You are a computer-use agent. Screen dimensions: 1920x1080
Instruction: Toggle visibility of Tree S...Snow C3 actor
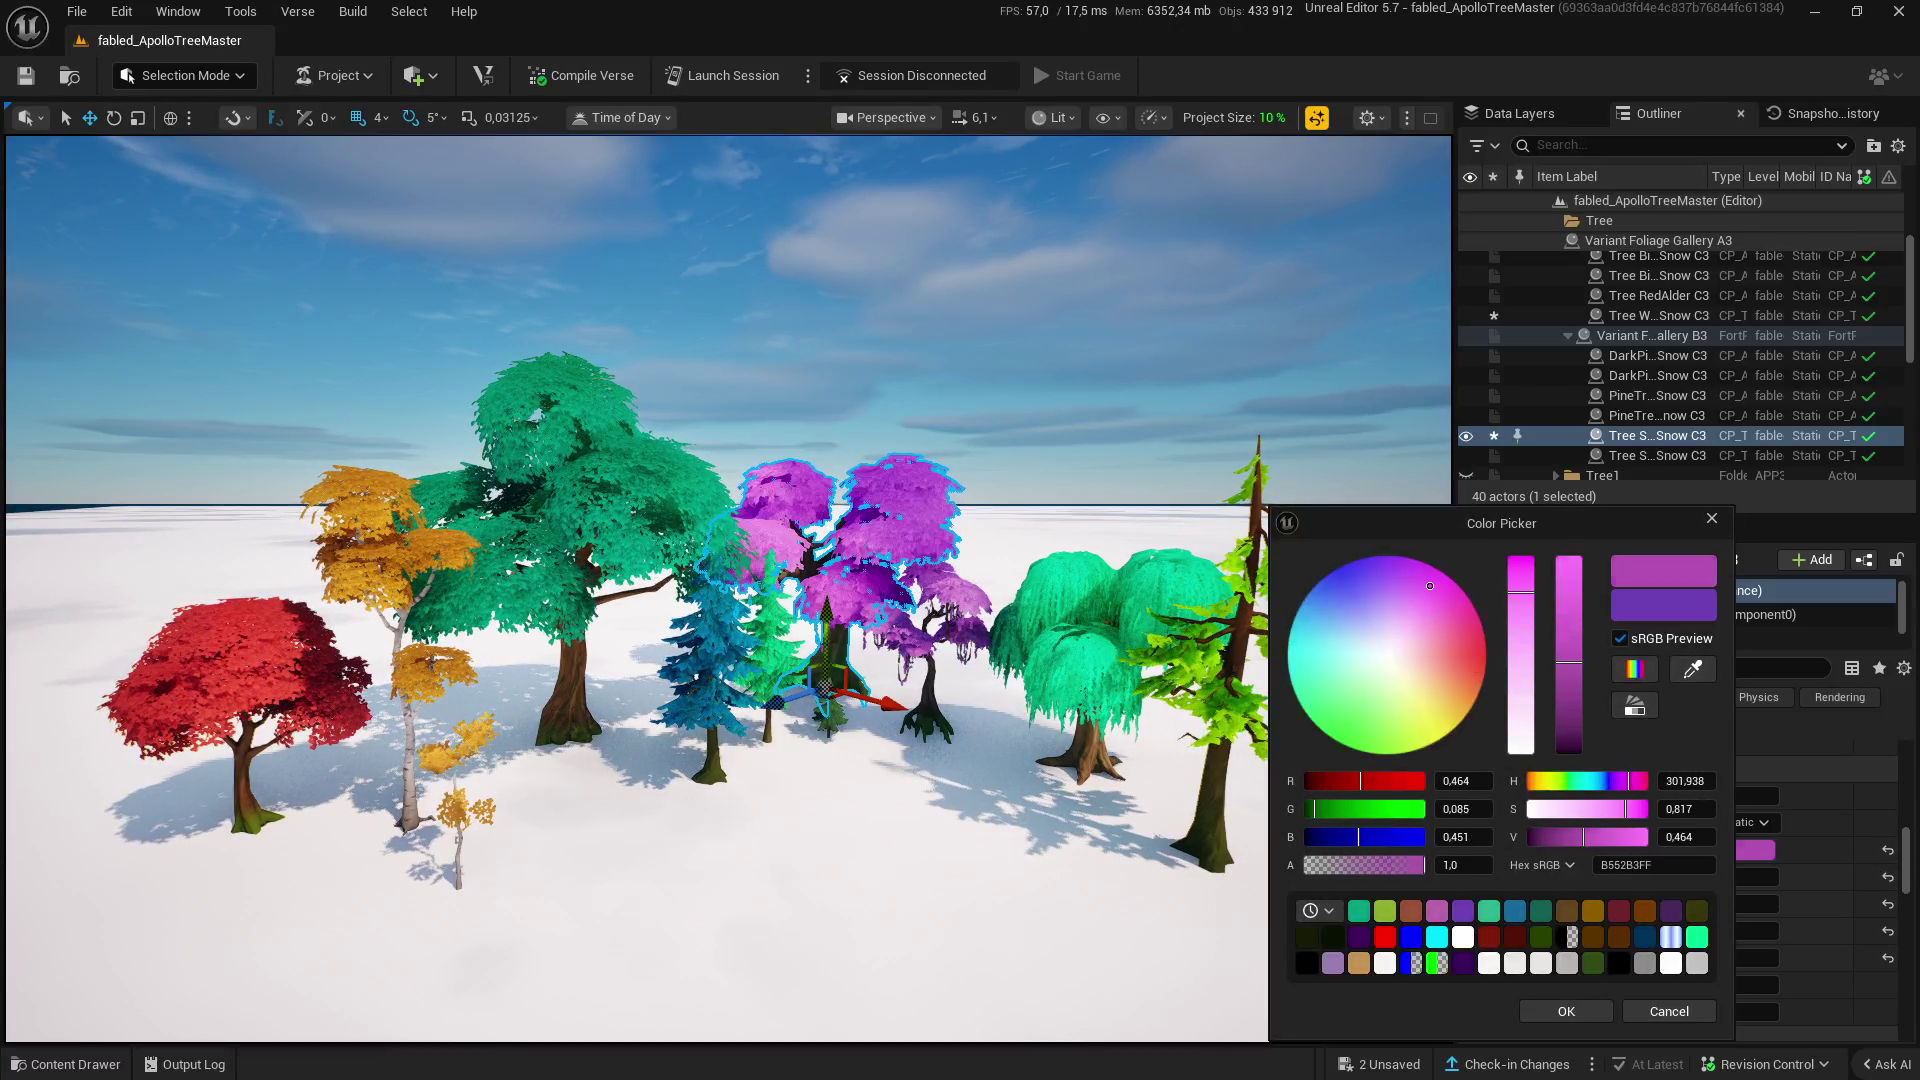click(1467, 436)
